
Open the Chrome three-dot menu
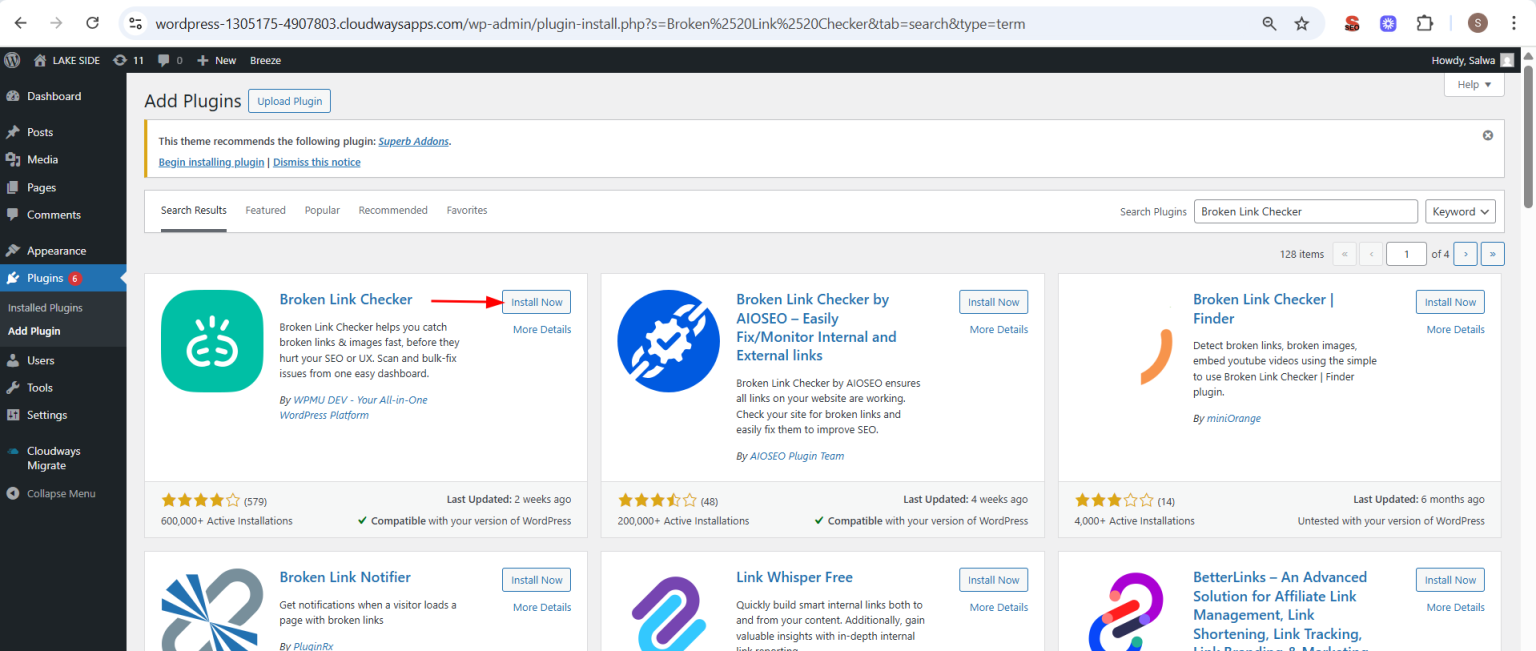tap(1515, 23)
